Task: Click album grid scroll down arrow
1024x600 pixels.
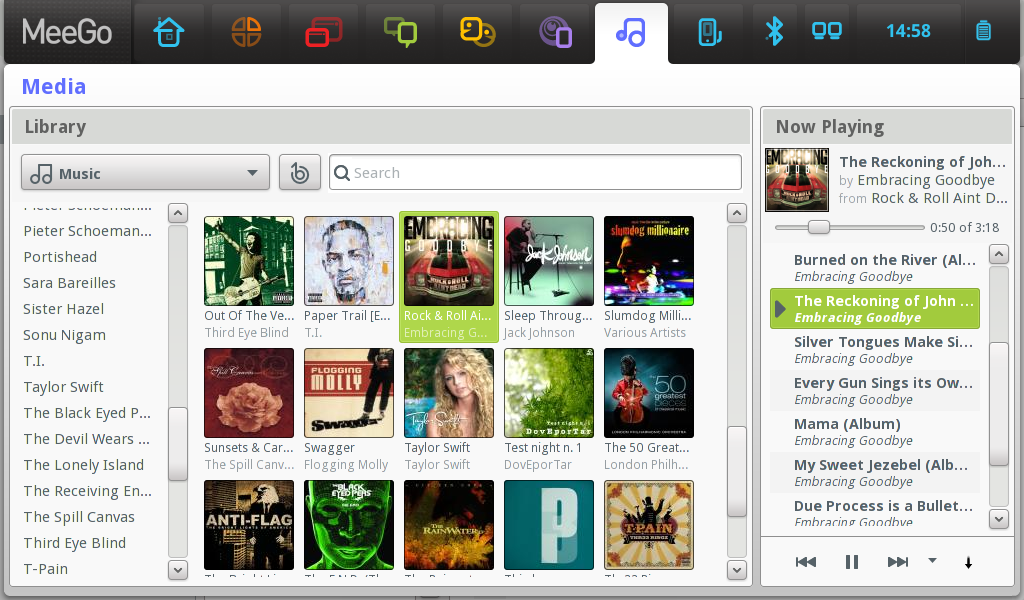Action: click(737, 570)
